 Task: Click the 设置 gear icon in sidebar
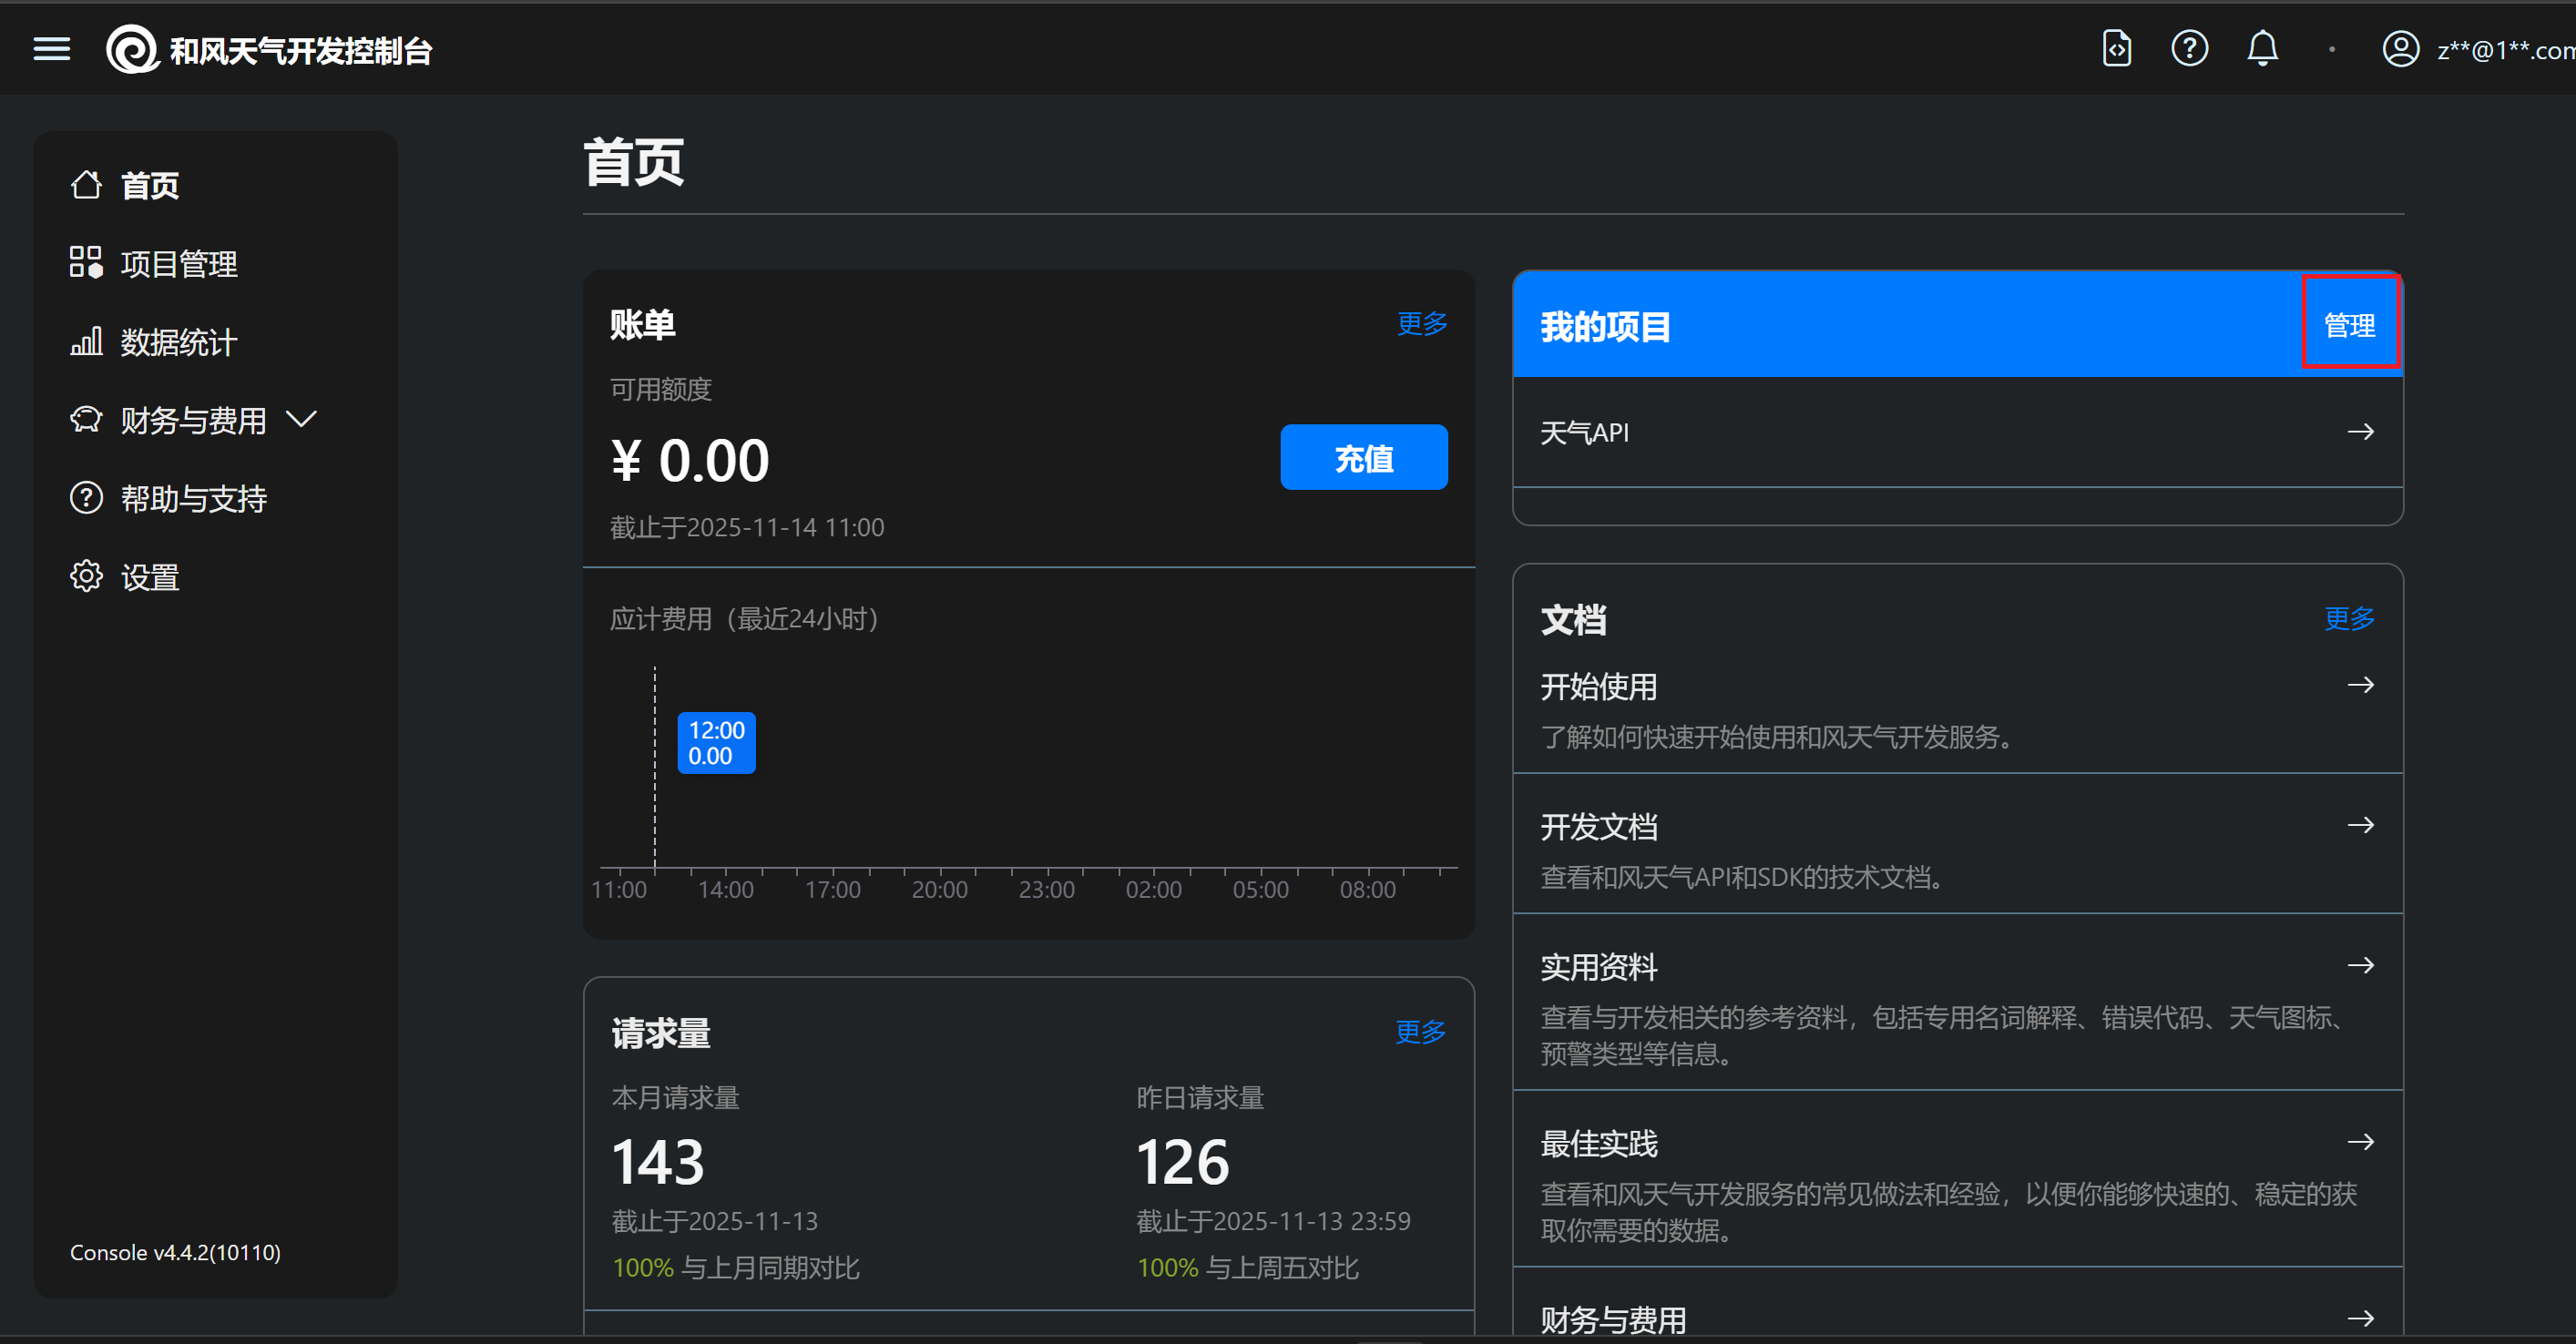(x=86, y=576)
